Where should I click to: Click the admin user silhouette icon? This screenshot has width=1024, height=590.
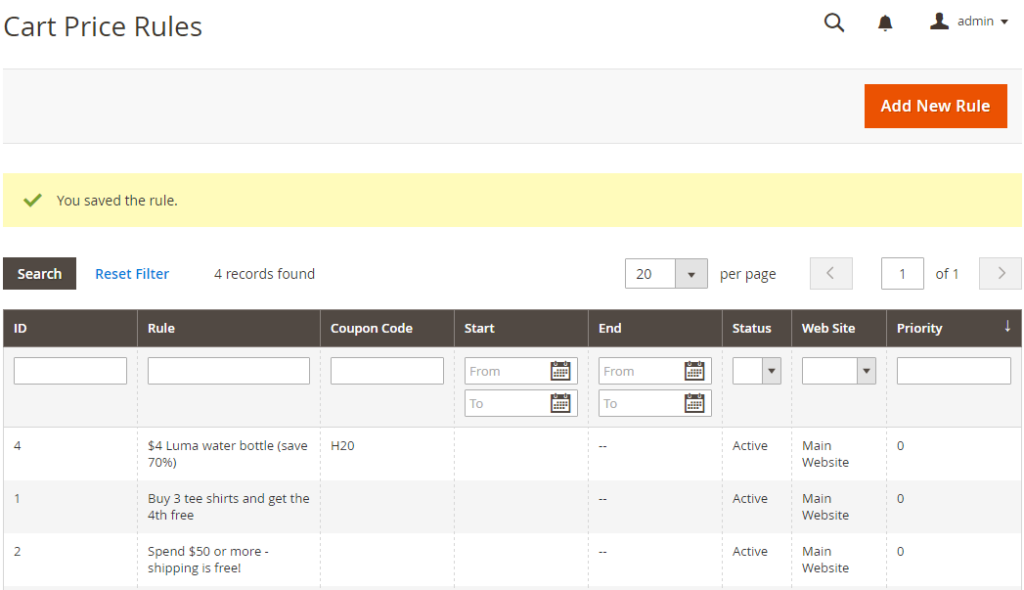pos(939,21)
